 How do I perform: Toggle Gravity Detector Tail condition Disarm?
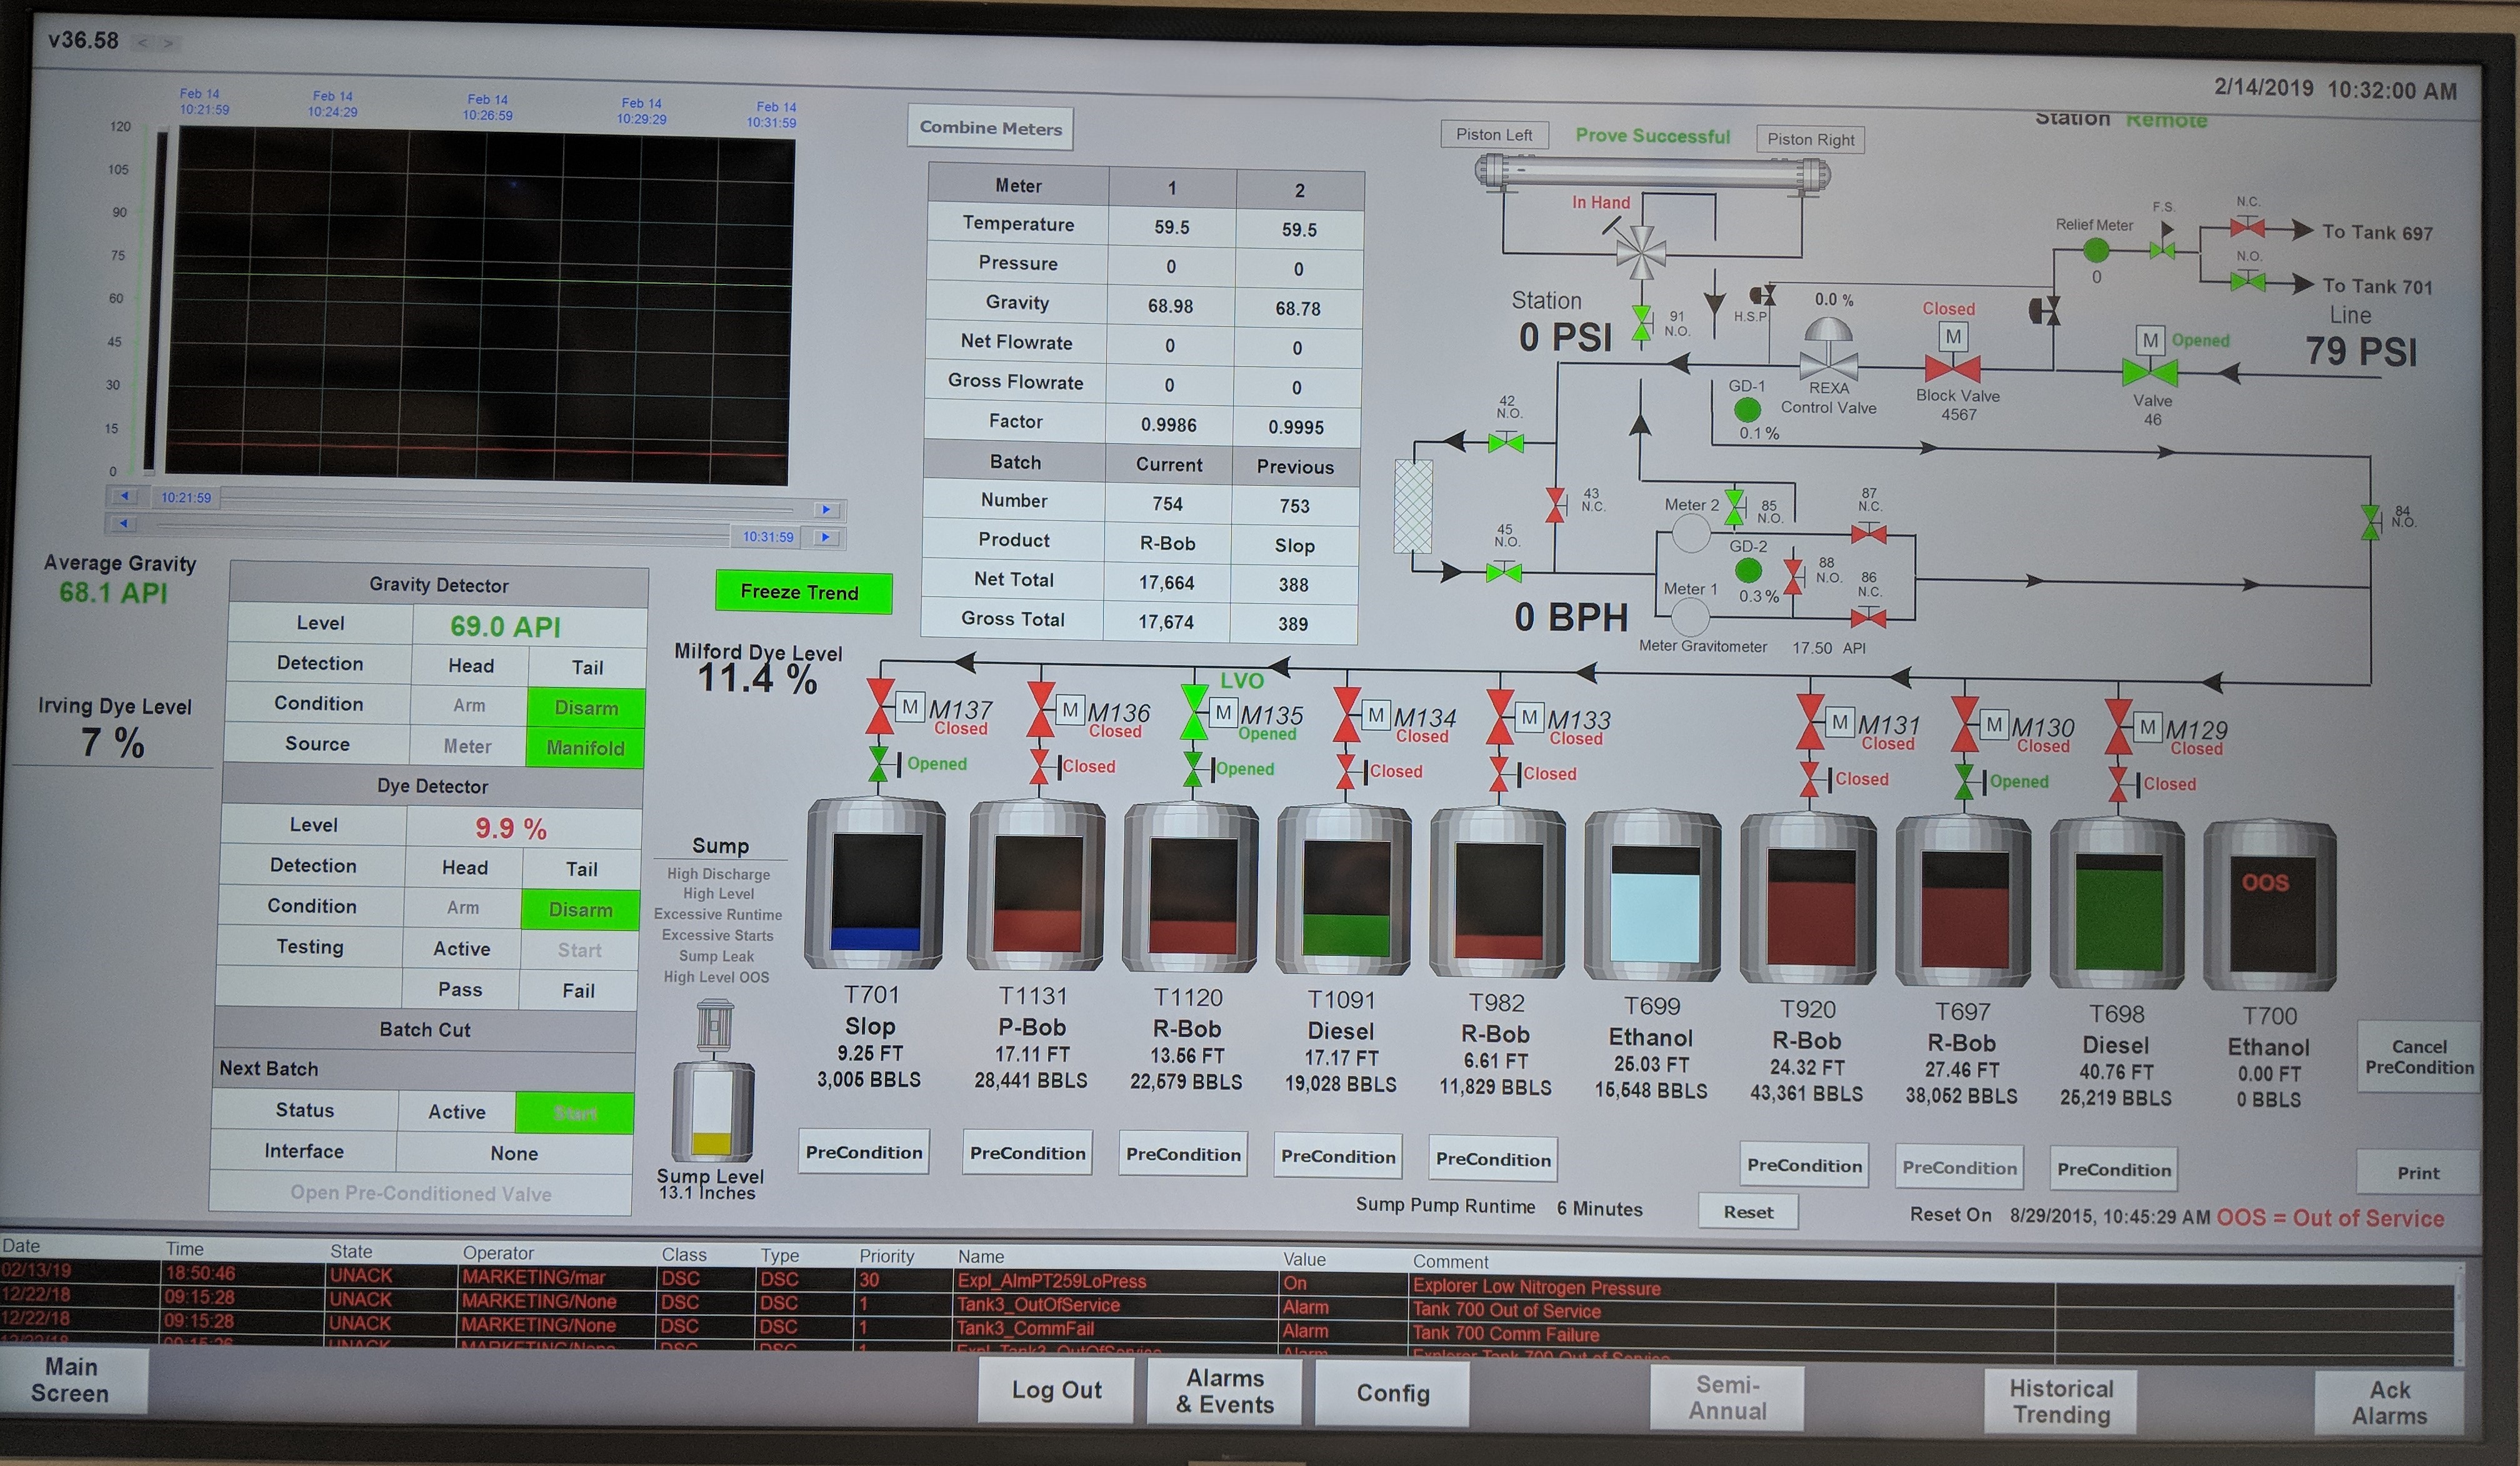(x=586, y=708)
